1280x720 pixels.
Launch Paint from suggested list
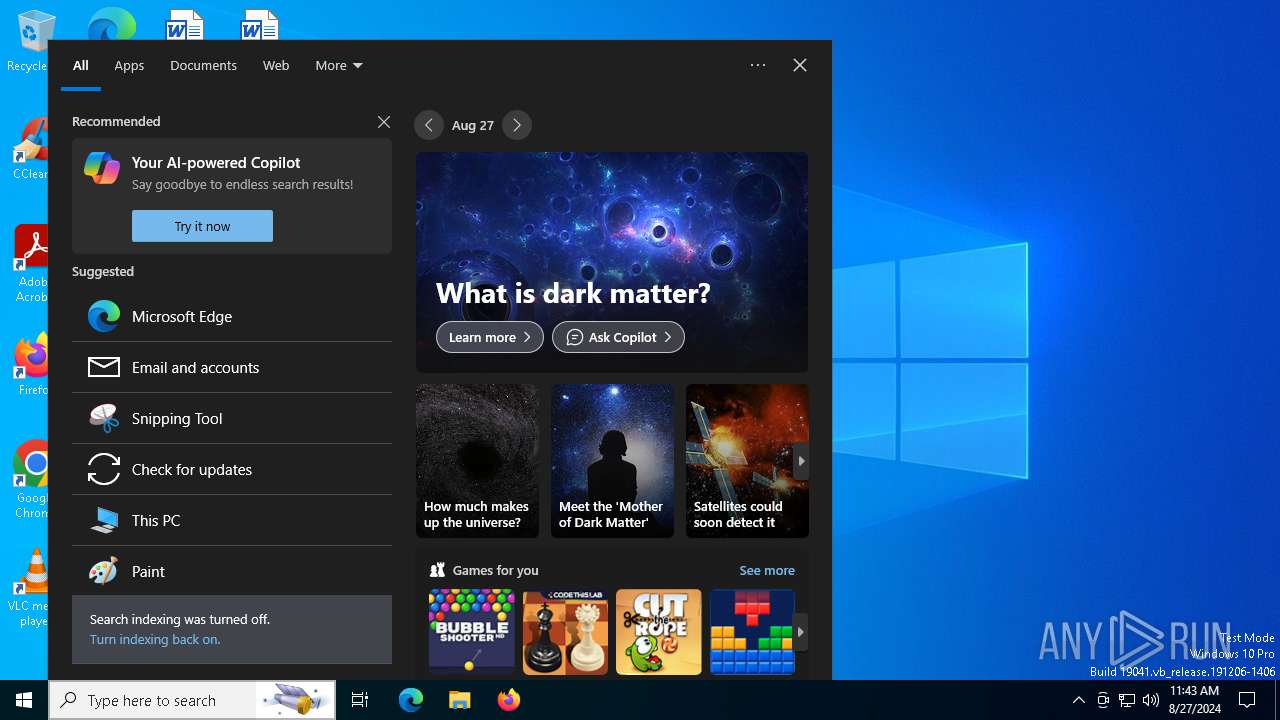click(232, 571)
